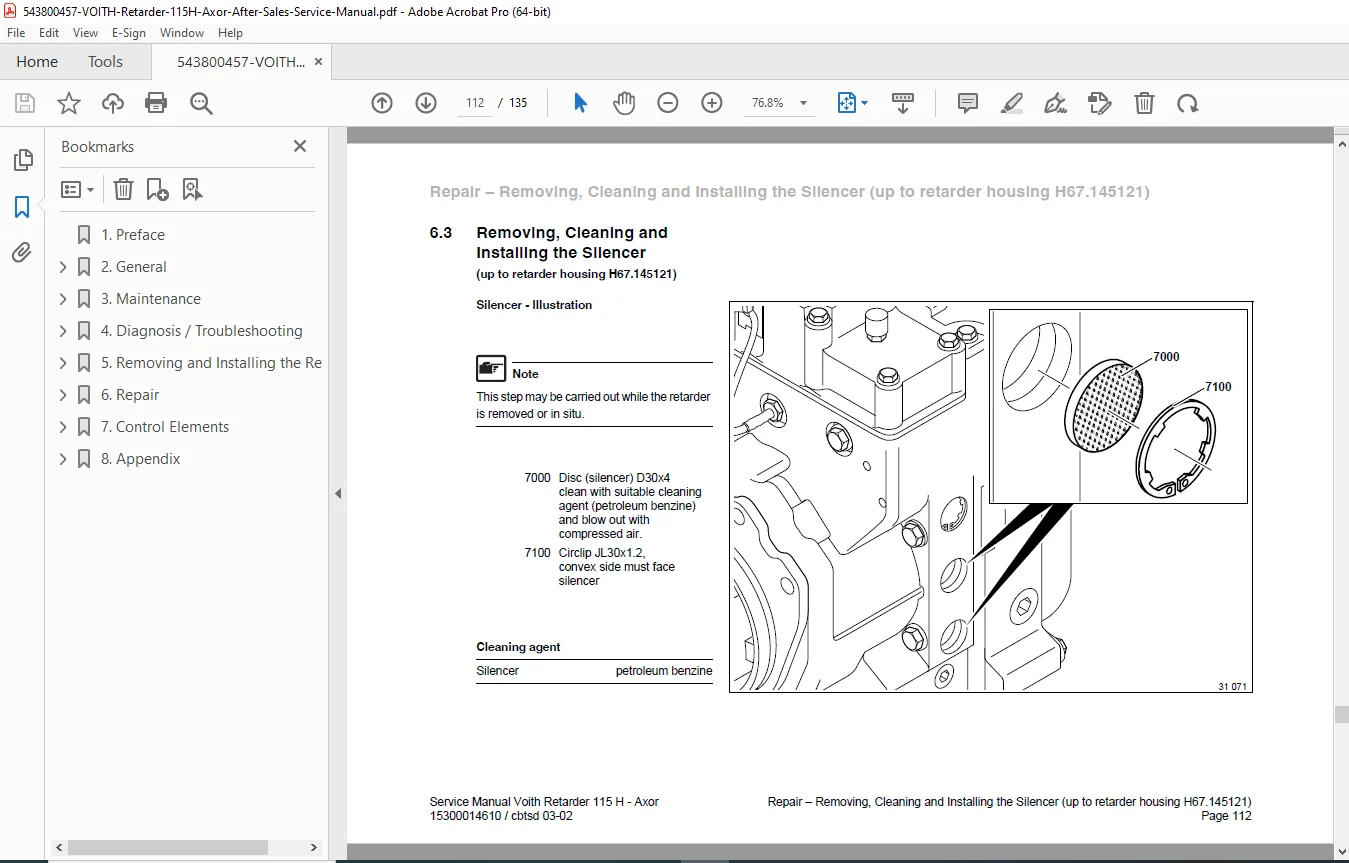The image size is (1349, 863).
Task: Collapse navigation pane with side arrow
Action: coord(338,493)
